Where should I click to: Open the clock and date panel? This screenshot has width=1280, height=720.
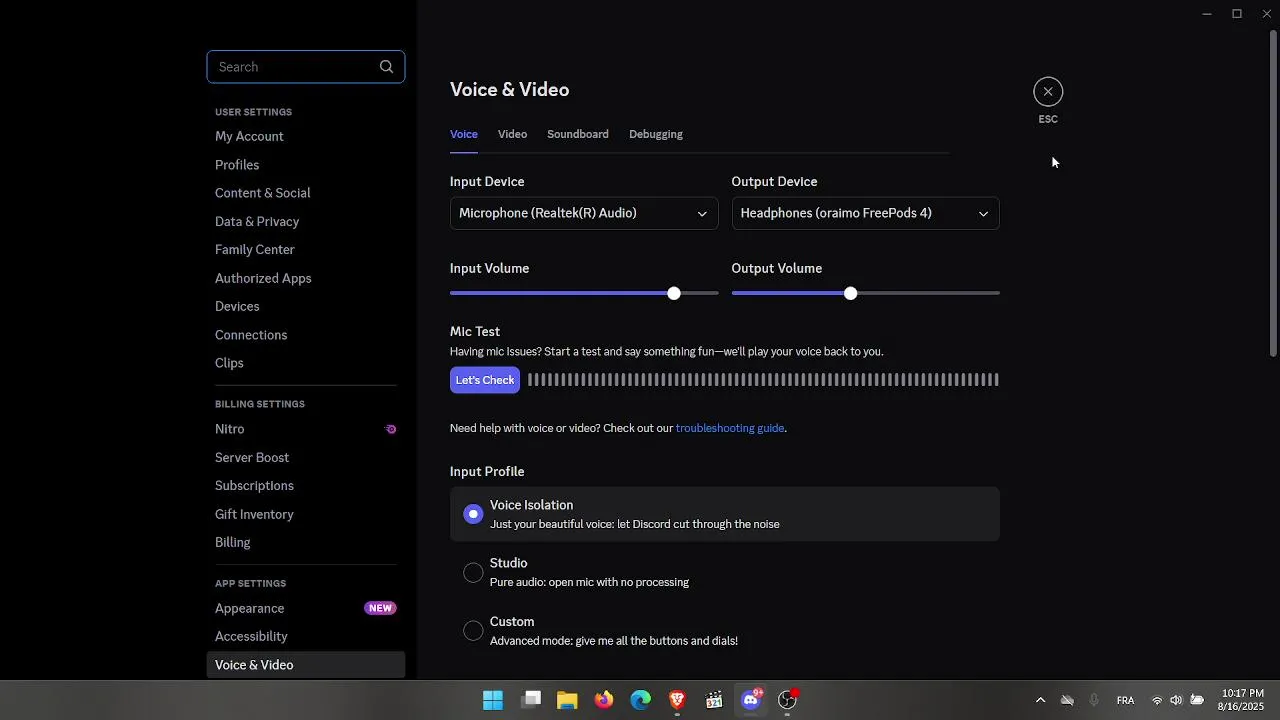click(x=1241, y=700)
